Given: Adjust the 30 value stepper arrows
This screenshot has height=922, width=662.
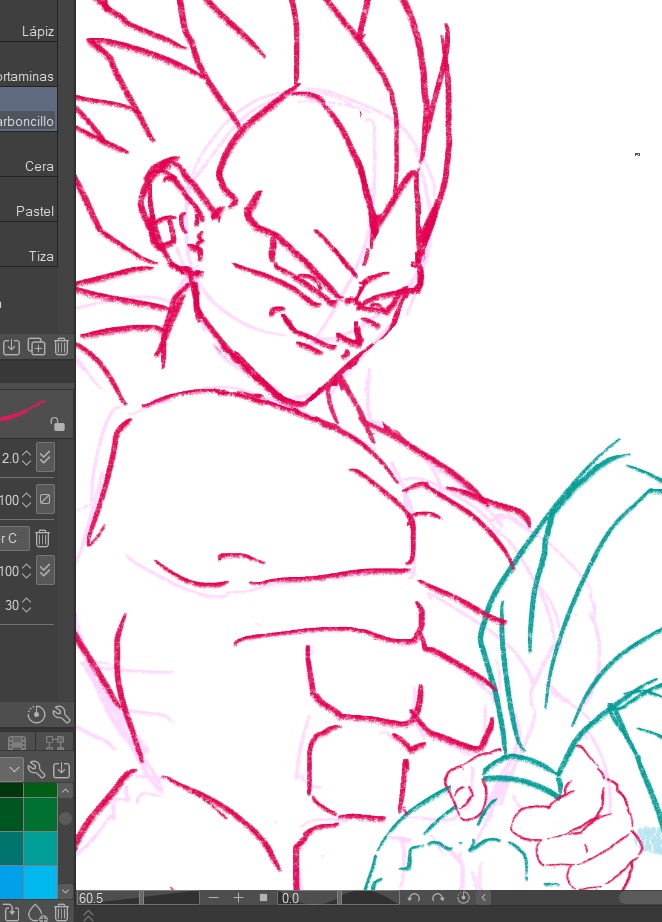Looking at the screenshot, I should click(26, 605).
